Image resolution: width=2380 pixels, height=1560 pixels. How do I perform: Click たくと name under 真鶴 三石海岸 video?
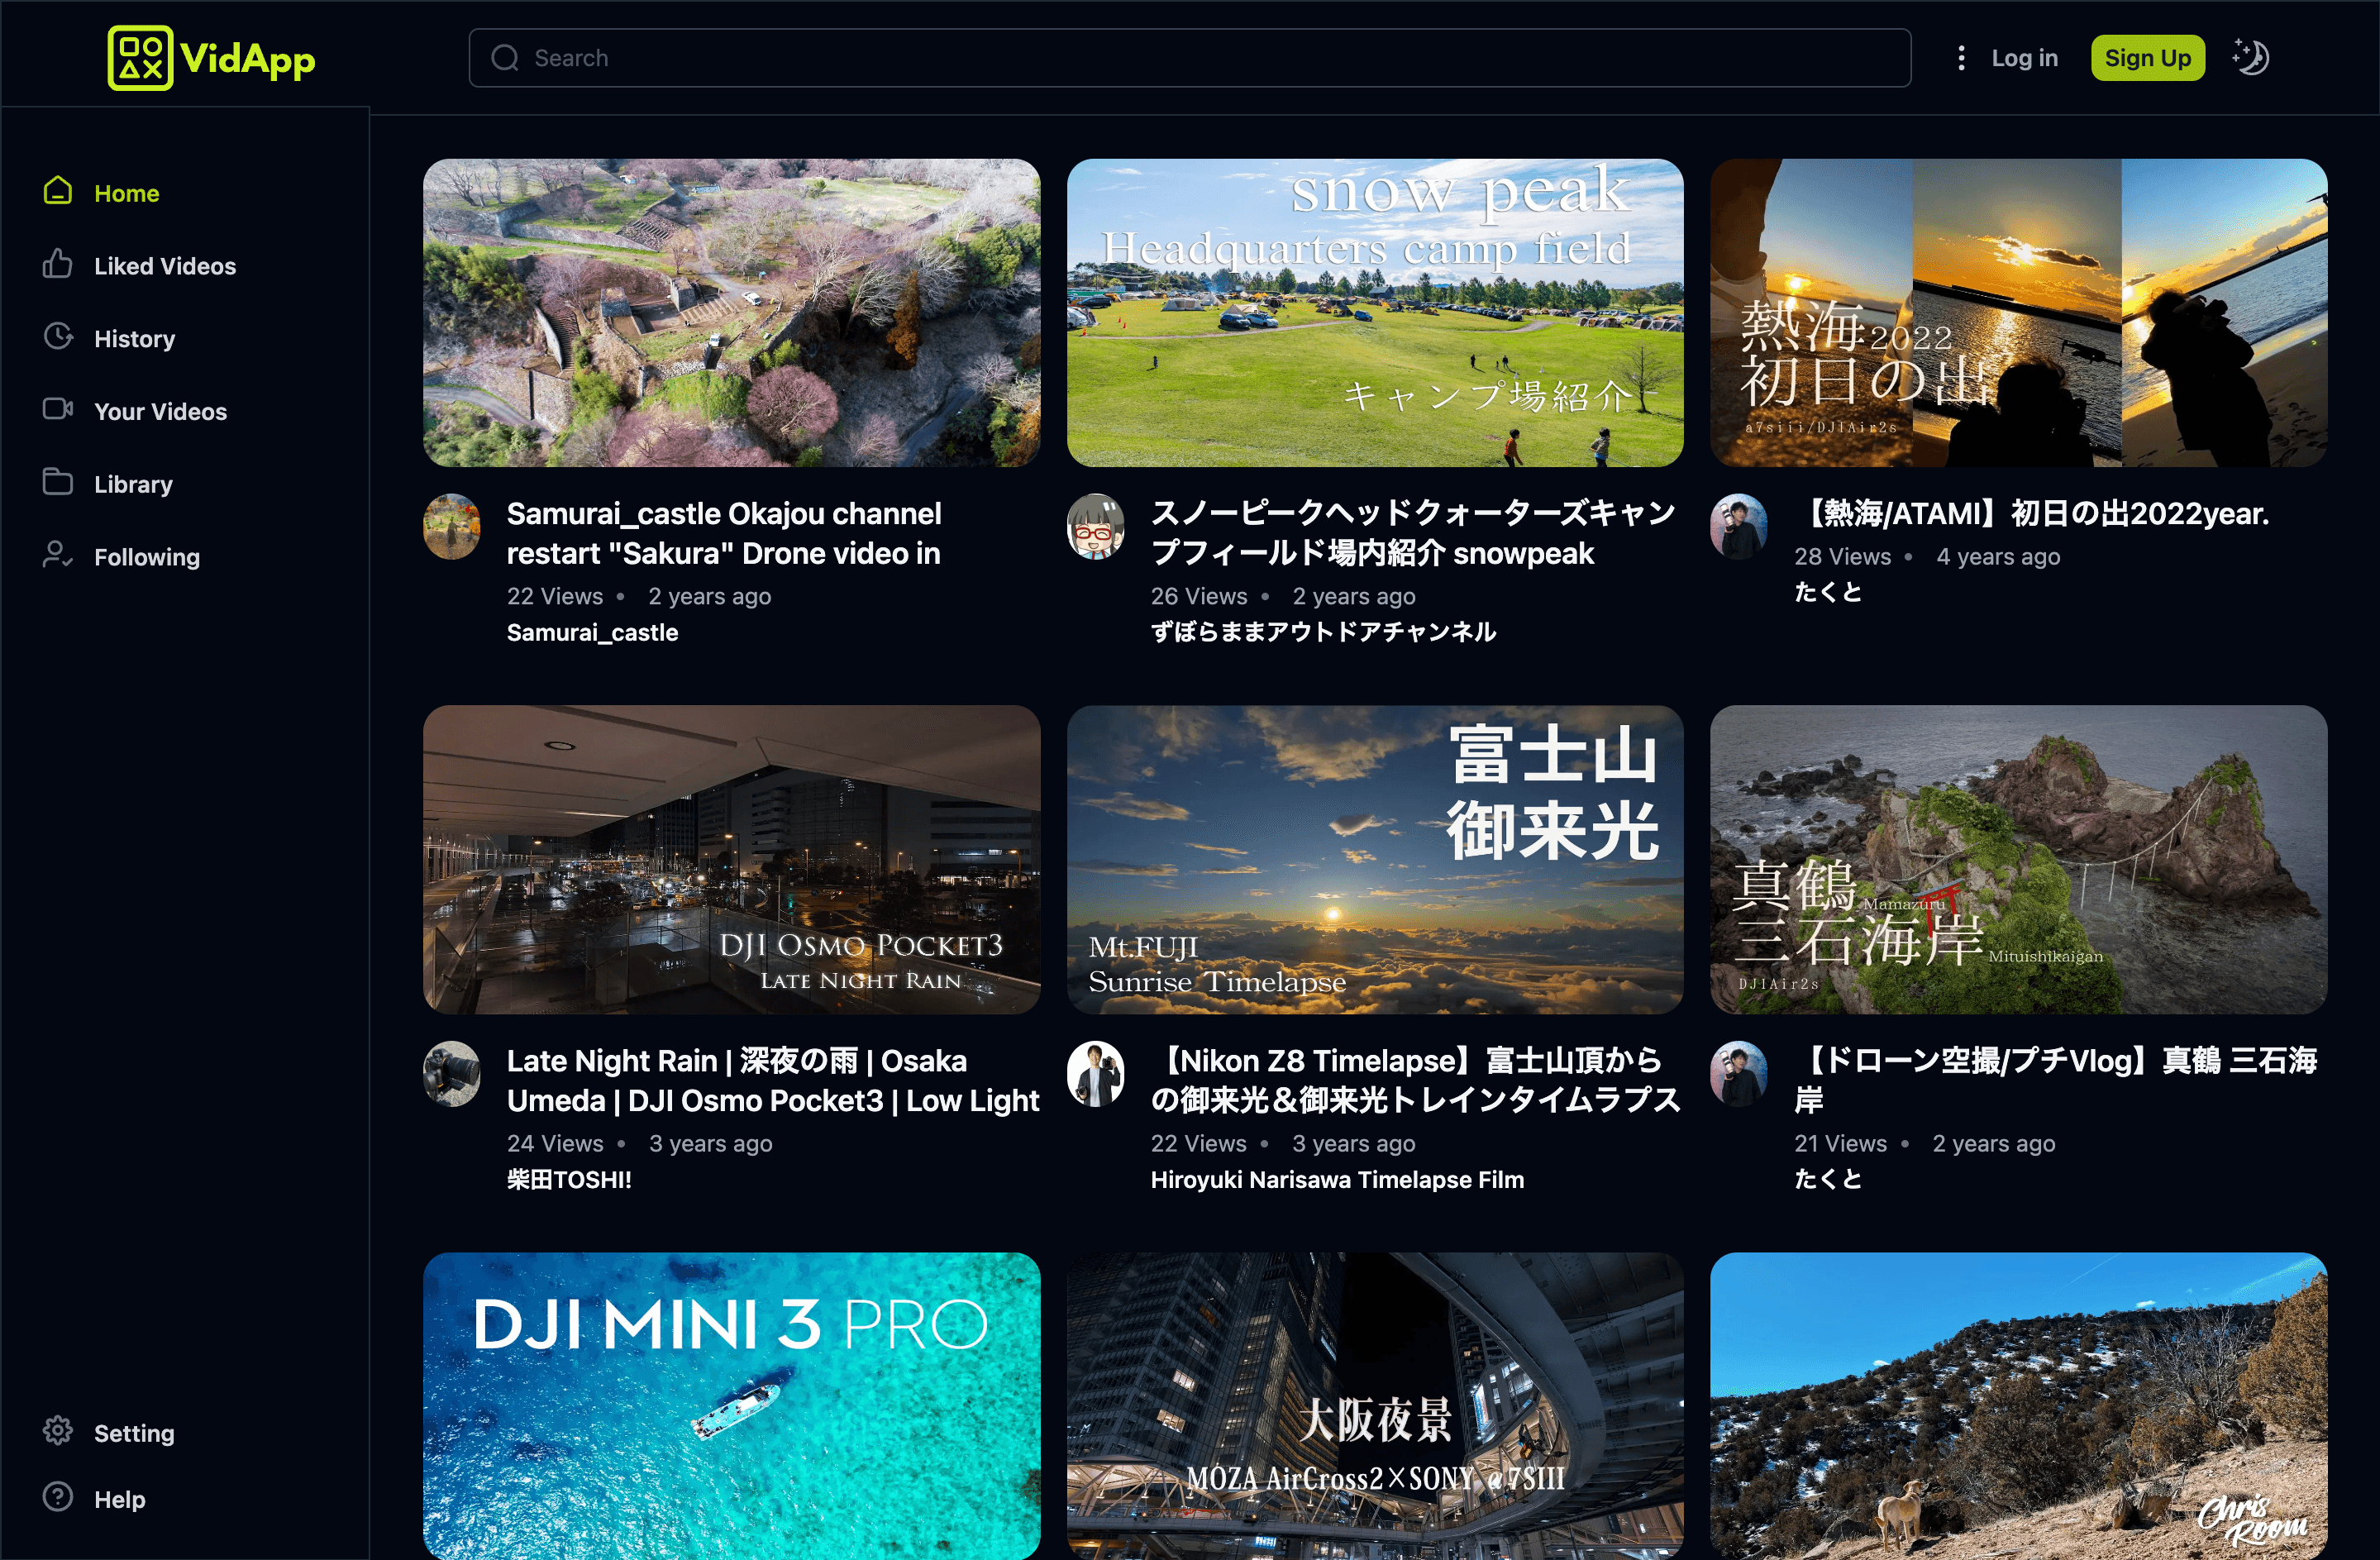1827,1179
